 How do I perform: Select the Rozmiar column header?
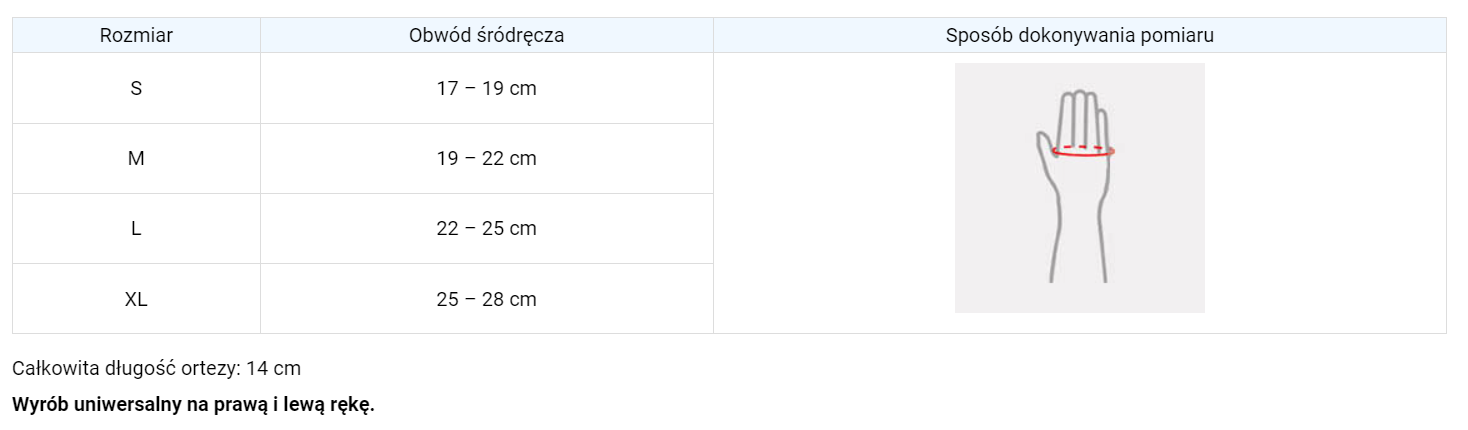[x=136, y=36]
